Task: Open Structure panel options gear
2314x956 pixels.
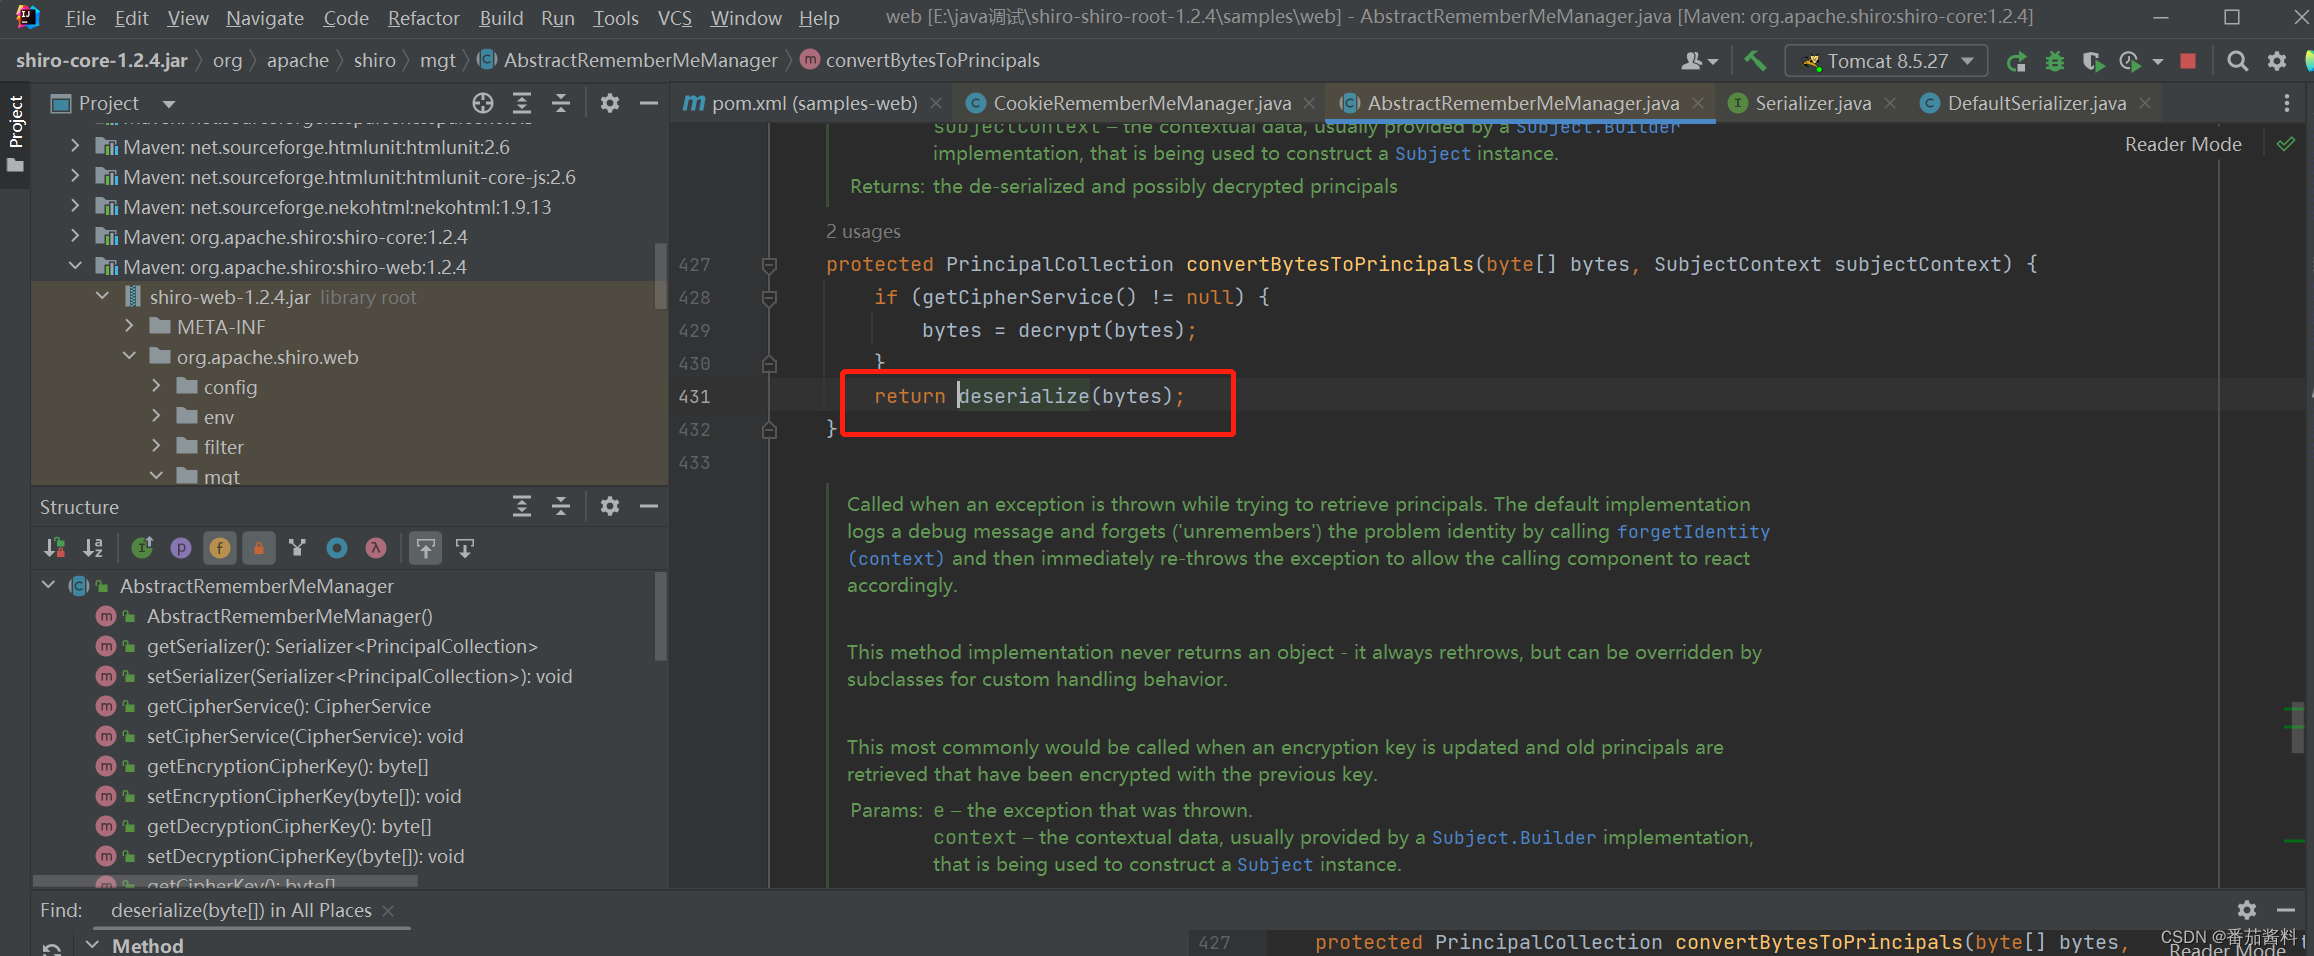Action: click(610, 507)
